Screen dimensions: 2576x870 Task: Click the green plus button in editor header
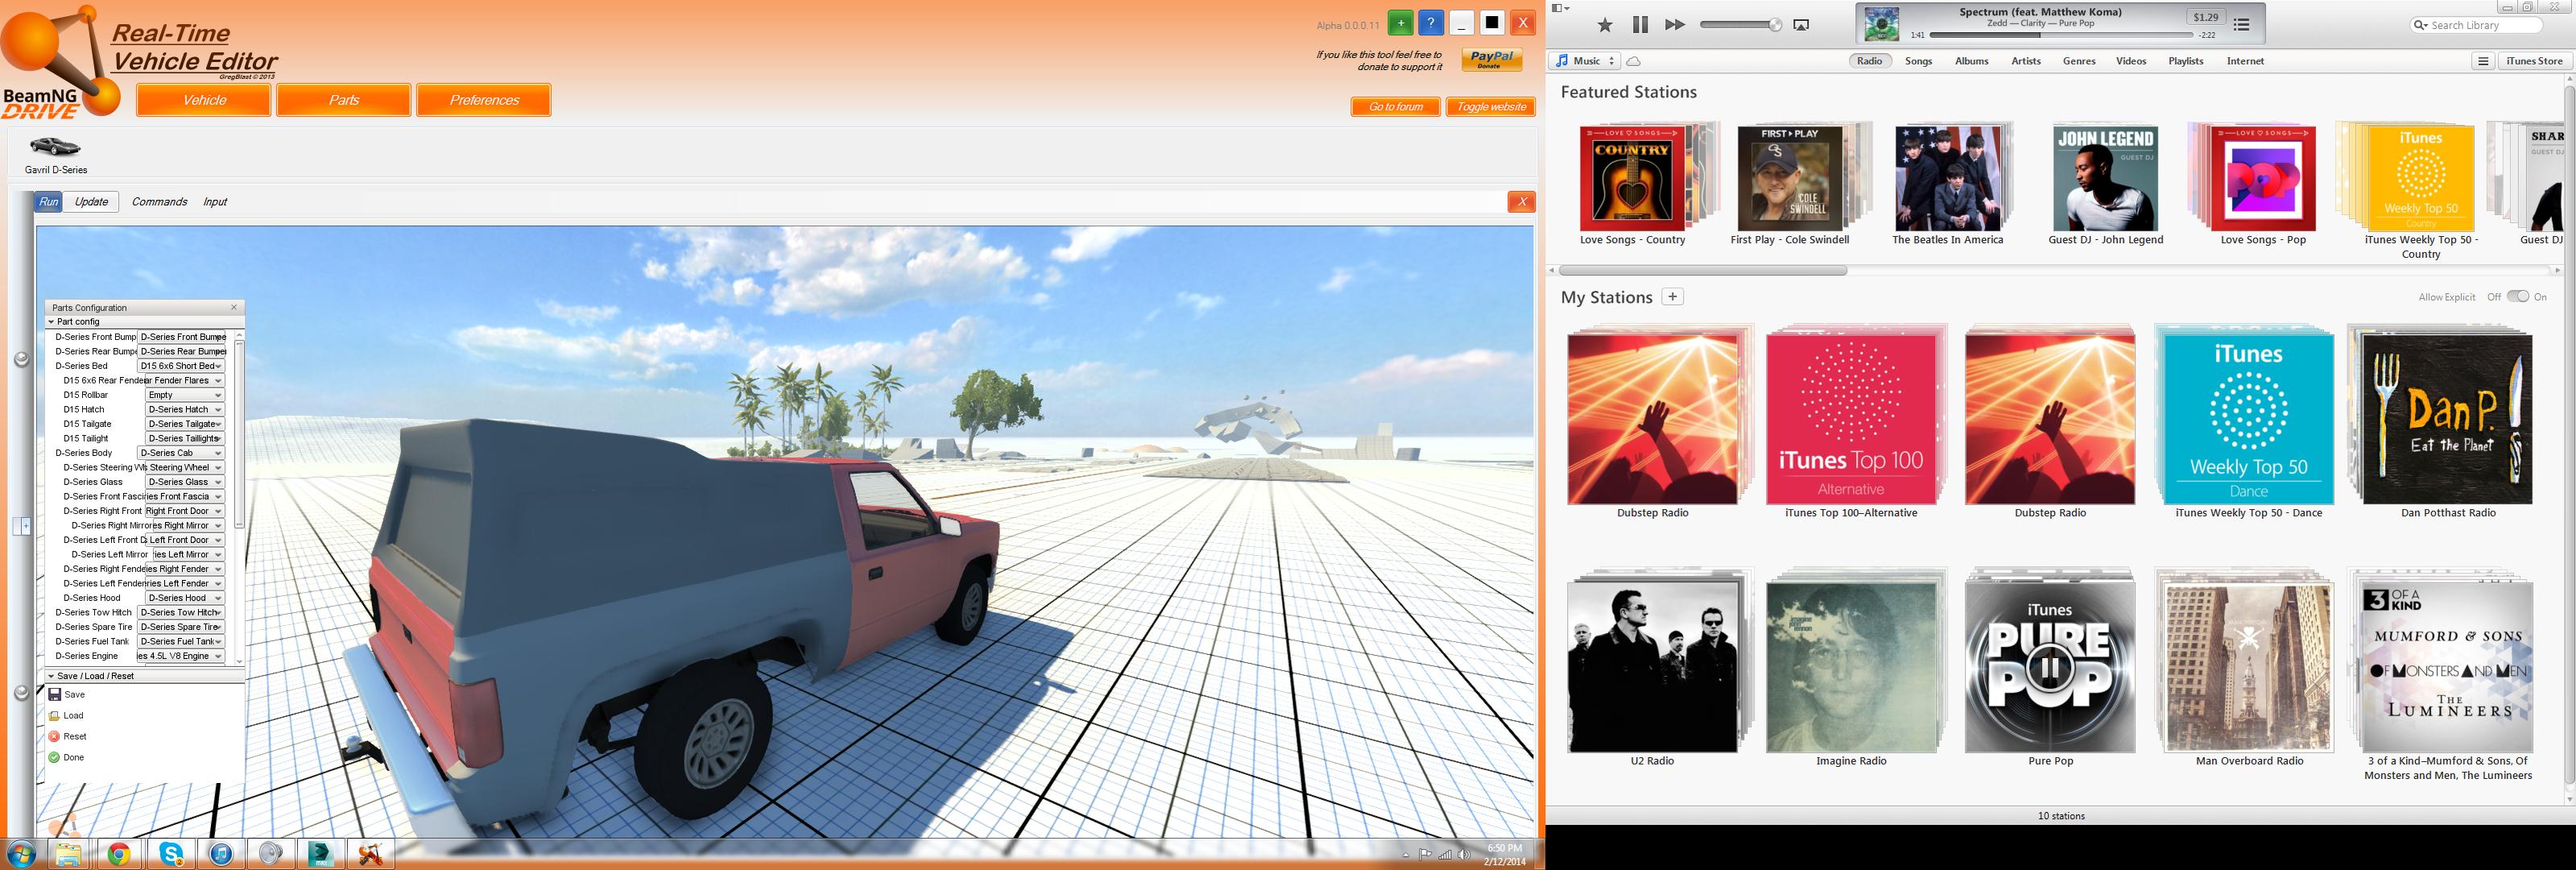tap(1400, 23)
